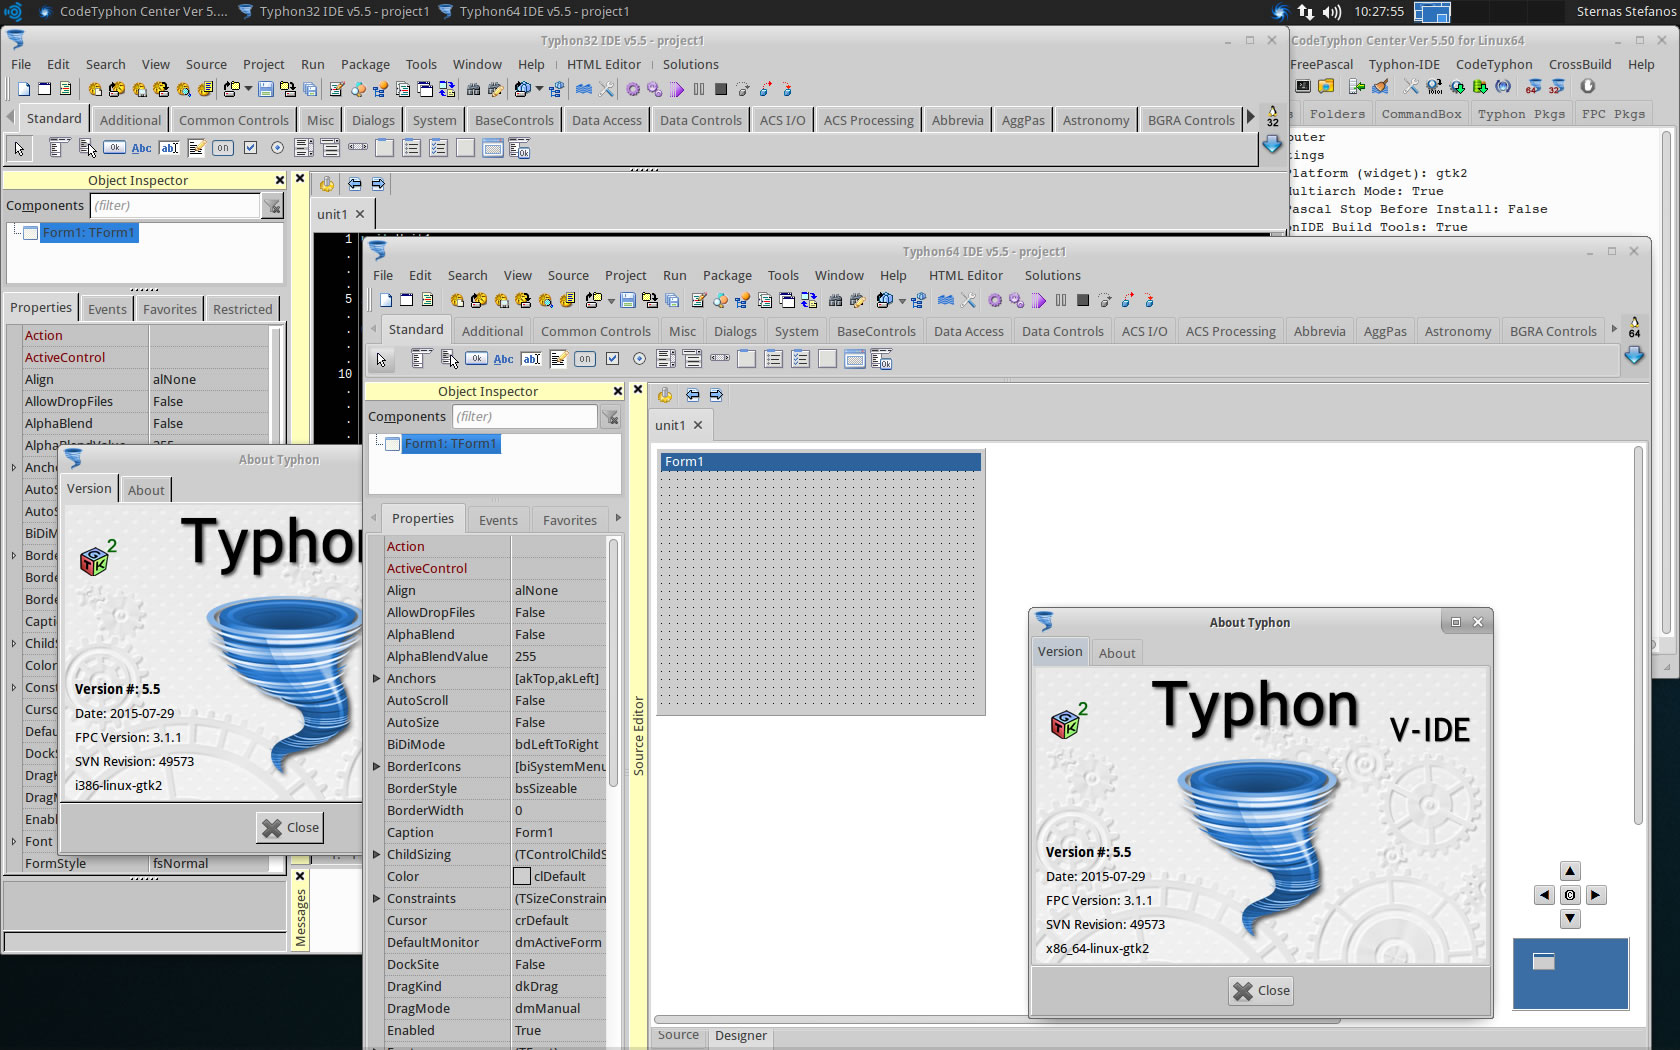The image size is (1680, 1050).
Task: Click broom cleanup icon in CodeTyphon Center
Action: coord(1380,87)
